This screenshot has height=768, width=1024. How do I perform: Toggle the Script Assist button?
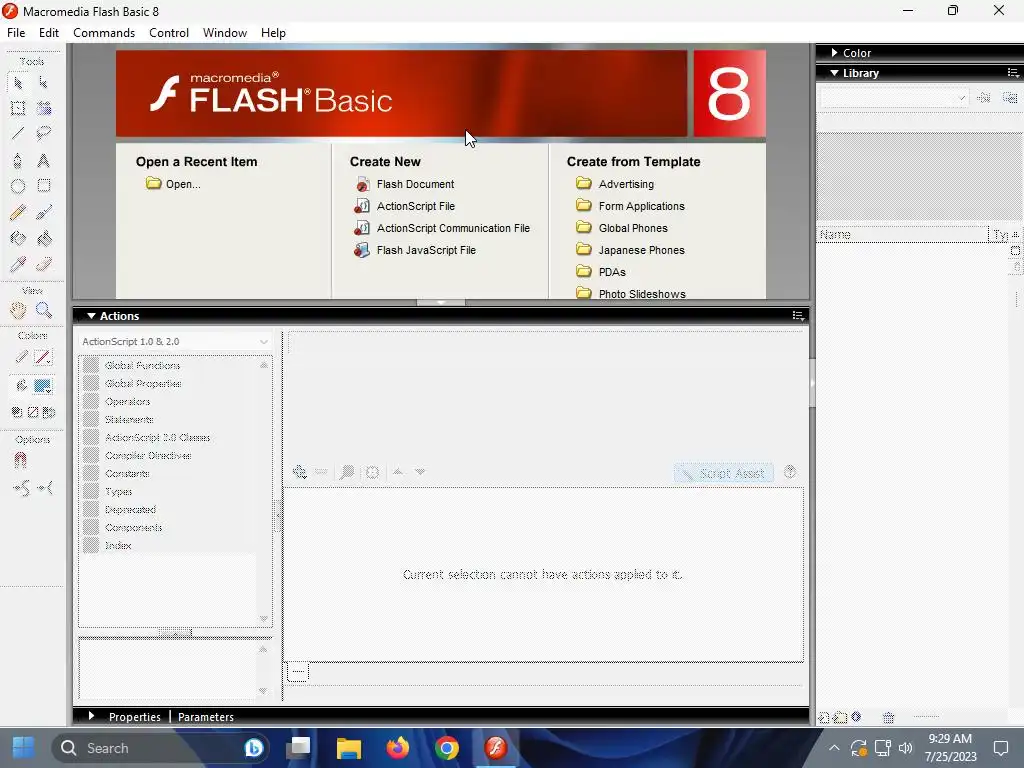[x=724, y=473]
